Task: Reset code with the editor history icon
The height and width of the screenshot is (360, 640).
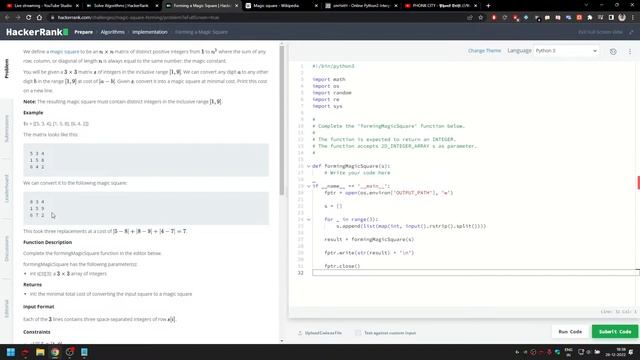Action: (x=613, y=51)
